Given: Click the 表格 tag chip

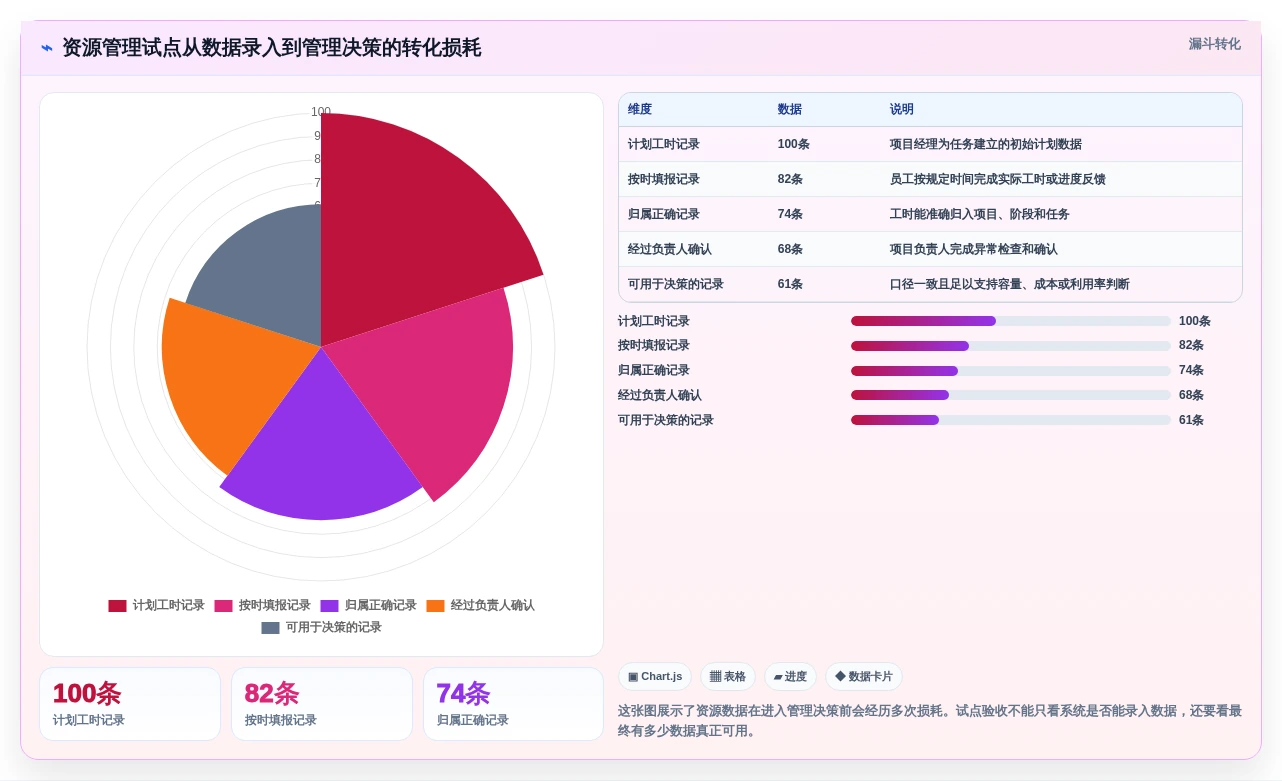Looking at the screenshot, I should coord(728,677).
